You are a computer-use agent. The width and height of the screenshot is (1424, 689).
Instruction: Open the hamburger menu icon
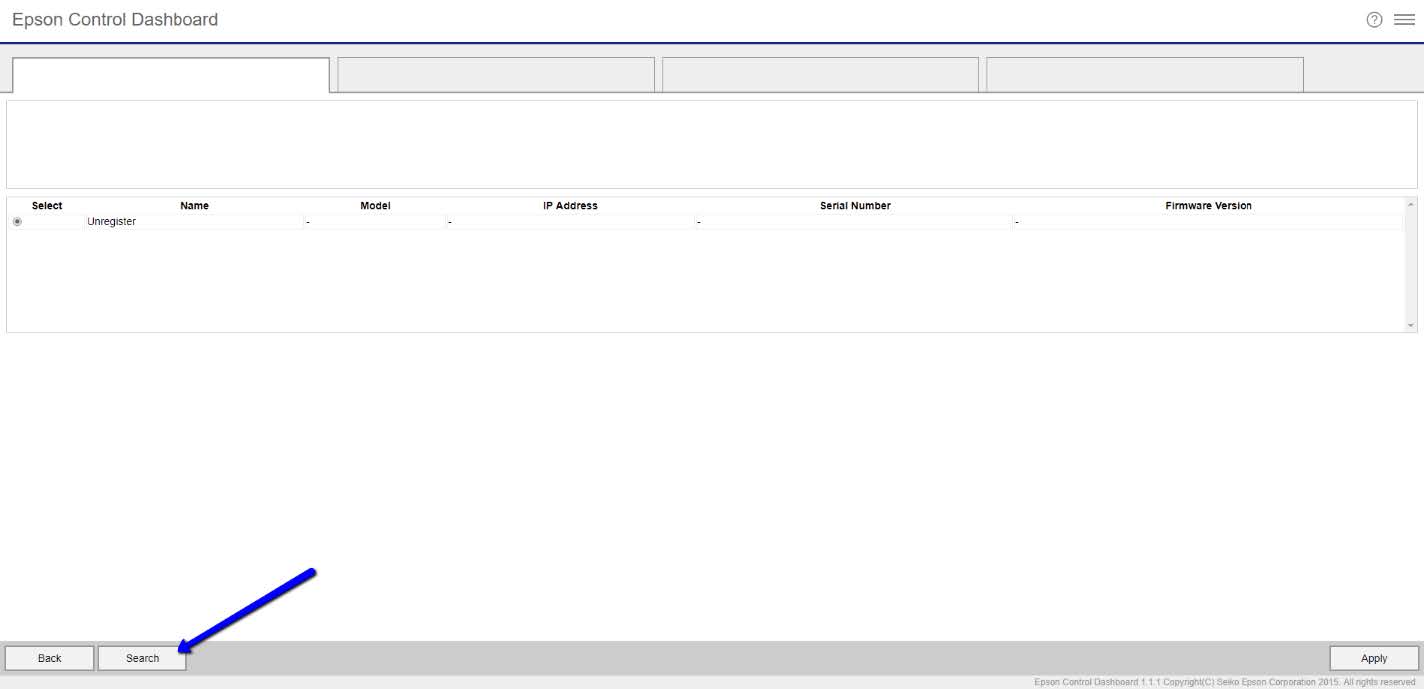[1404, 20]
